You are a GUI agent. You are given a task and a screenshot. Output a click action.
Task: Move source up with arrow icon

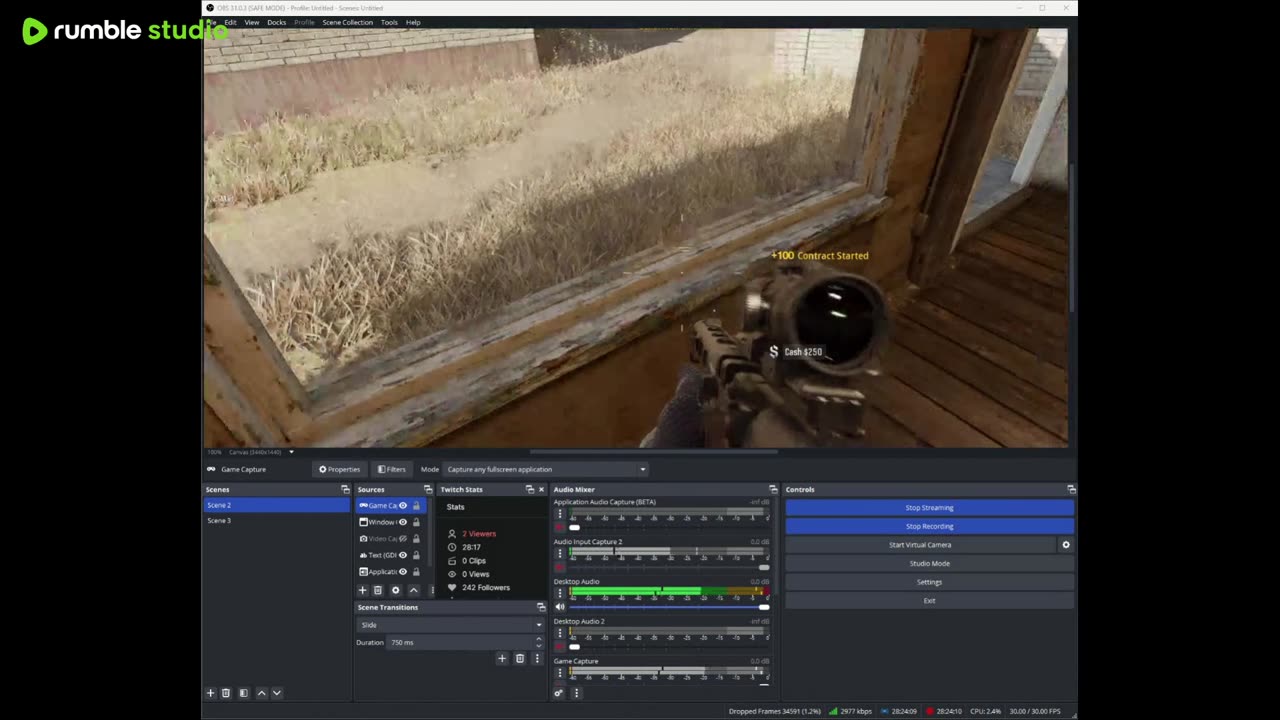coord(413,590)
